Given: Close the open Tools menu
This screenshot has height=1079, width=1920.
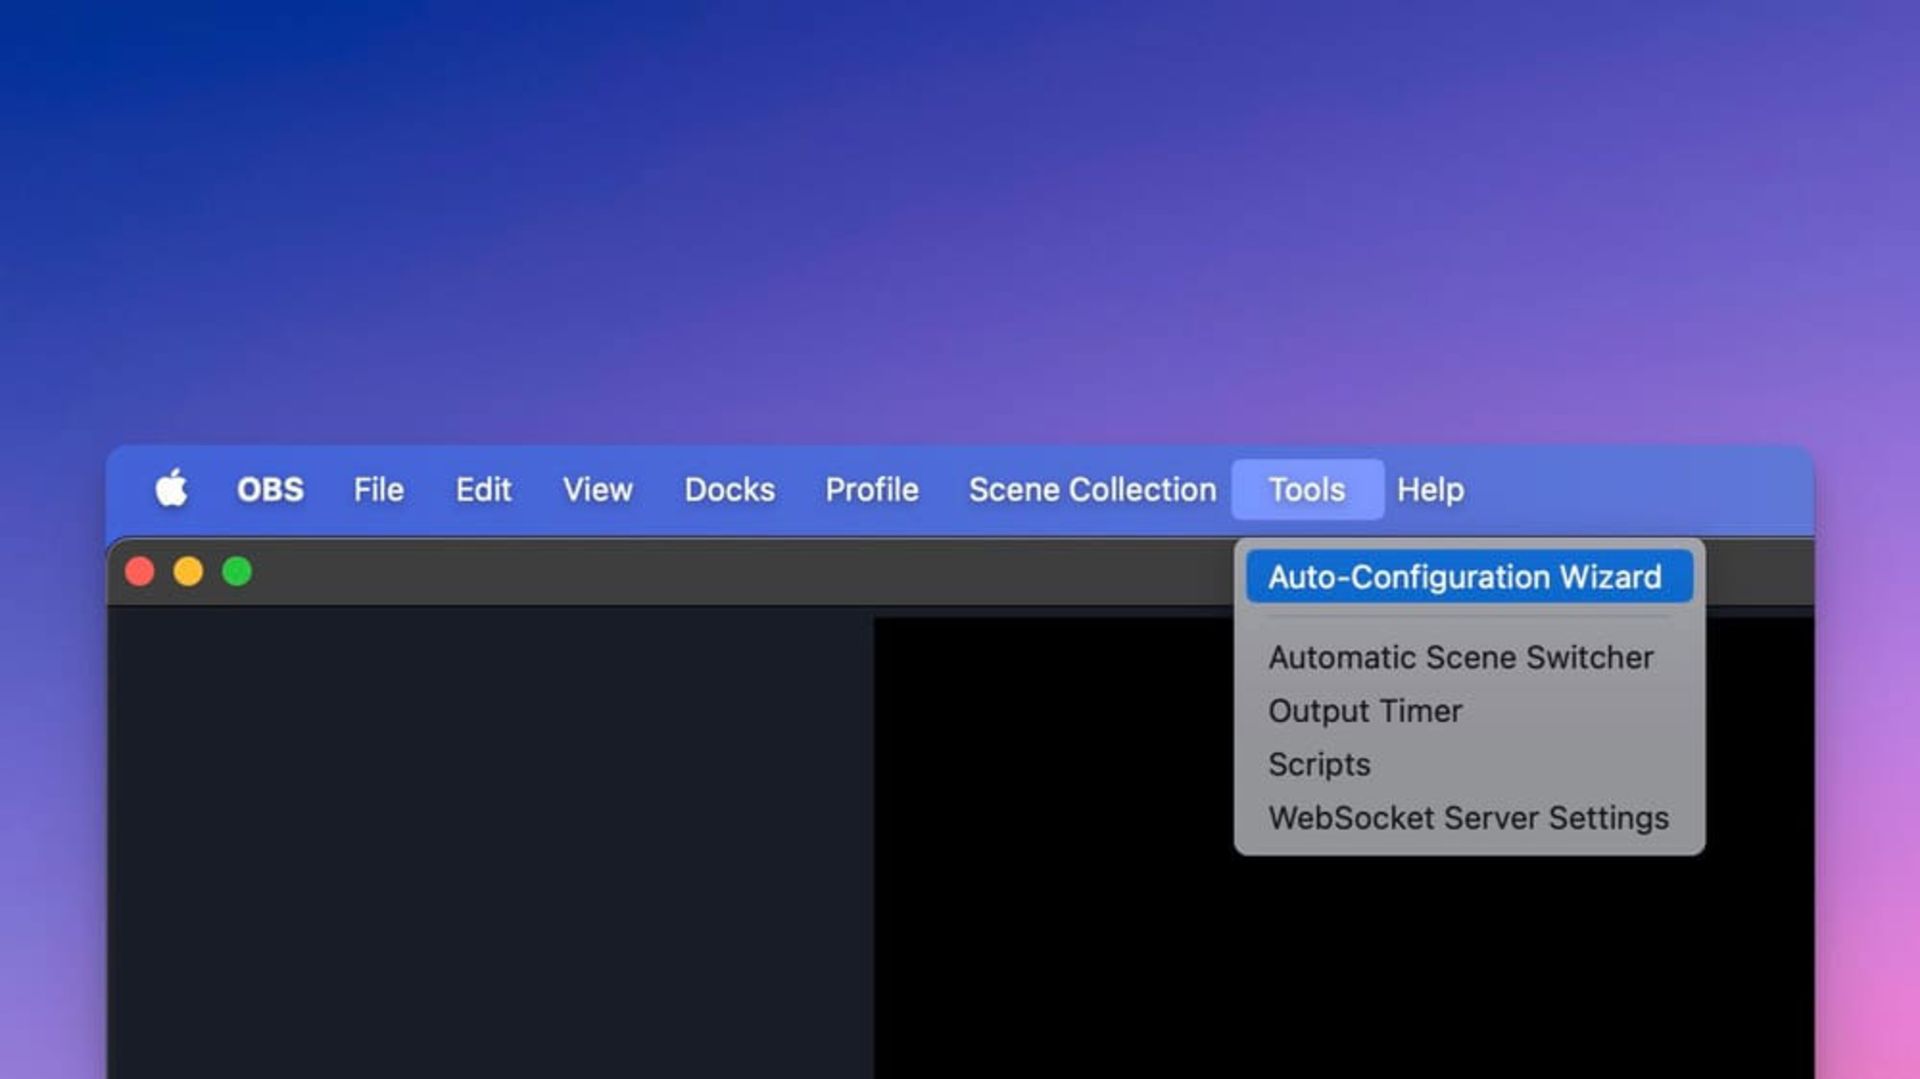Looking at the screenshot, I should coord(1308,490).
